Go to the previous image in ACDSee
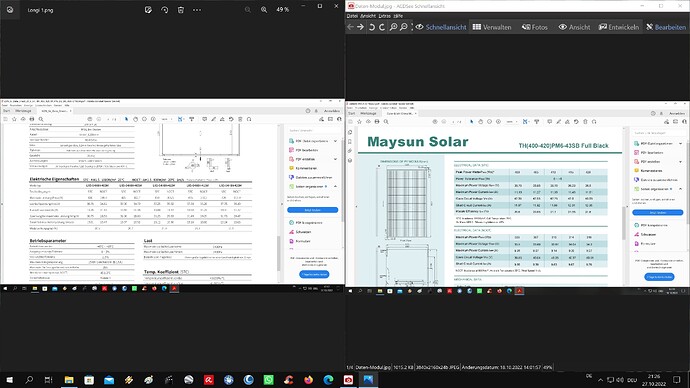The width and height of the screenshot is (690, 388). pos(350,27)
